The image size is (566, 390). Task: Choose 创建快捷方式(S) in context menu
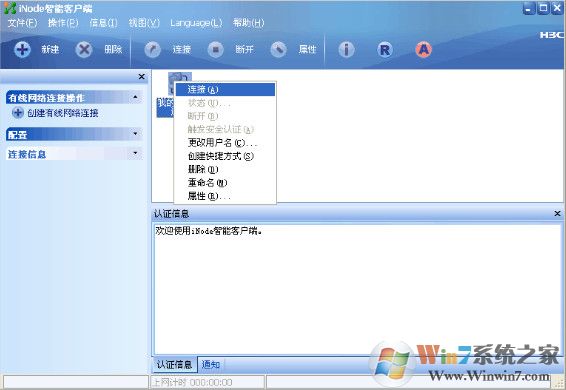(225, 156)
